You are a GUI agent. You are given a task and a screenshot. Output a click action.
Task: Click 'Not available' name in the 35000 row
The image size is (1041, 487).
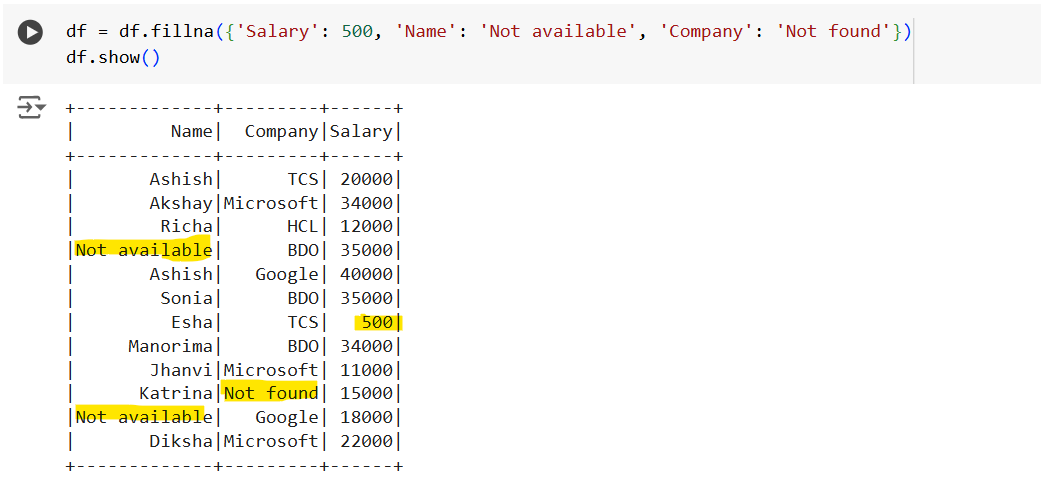tap(143, 250)
